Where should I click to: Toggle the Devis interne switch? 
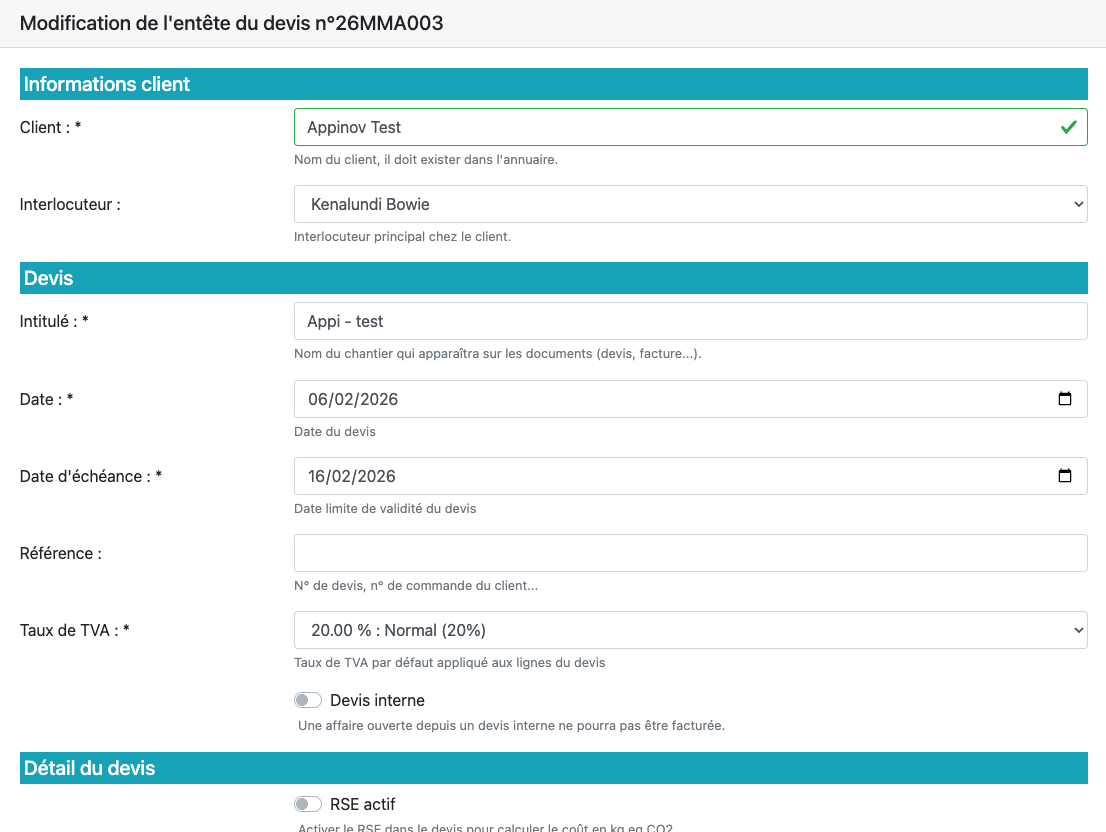coord(308,700)
